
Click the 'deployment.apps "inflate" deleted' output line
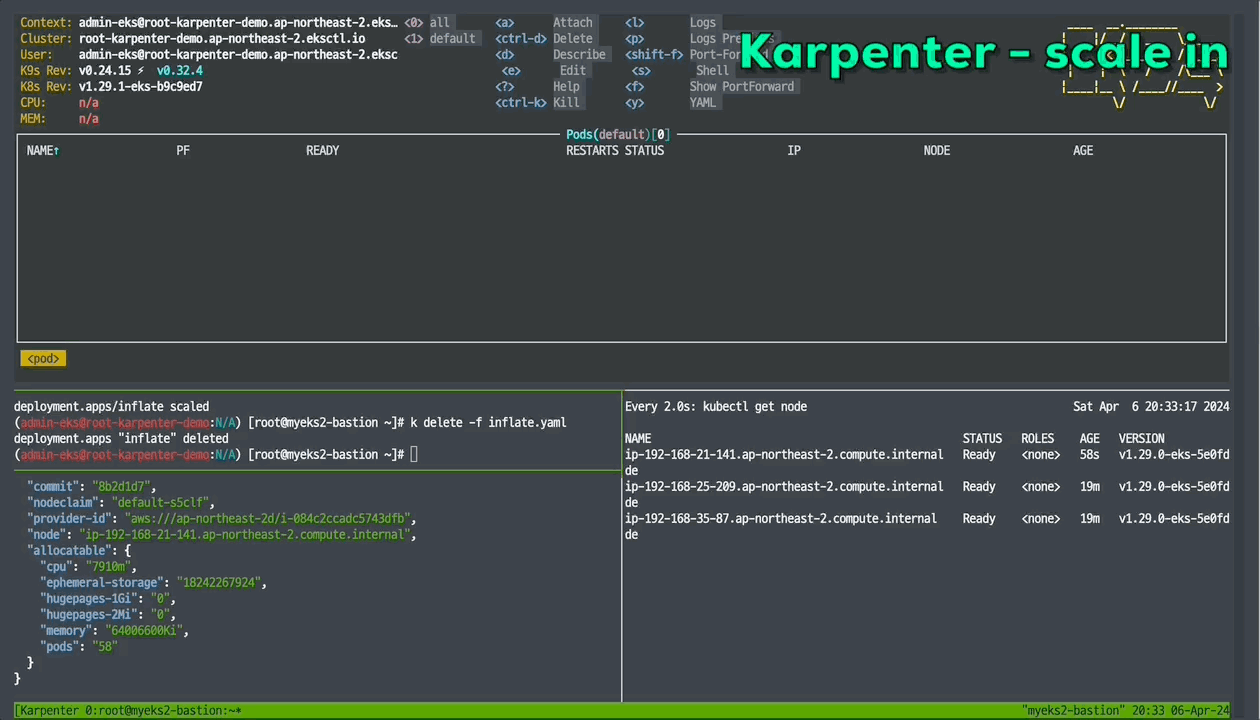(121, 438)
